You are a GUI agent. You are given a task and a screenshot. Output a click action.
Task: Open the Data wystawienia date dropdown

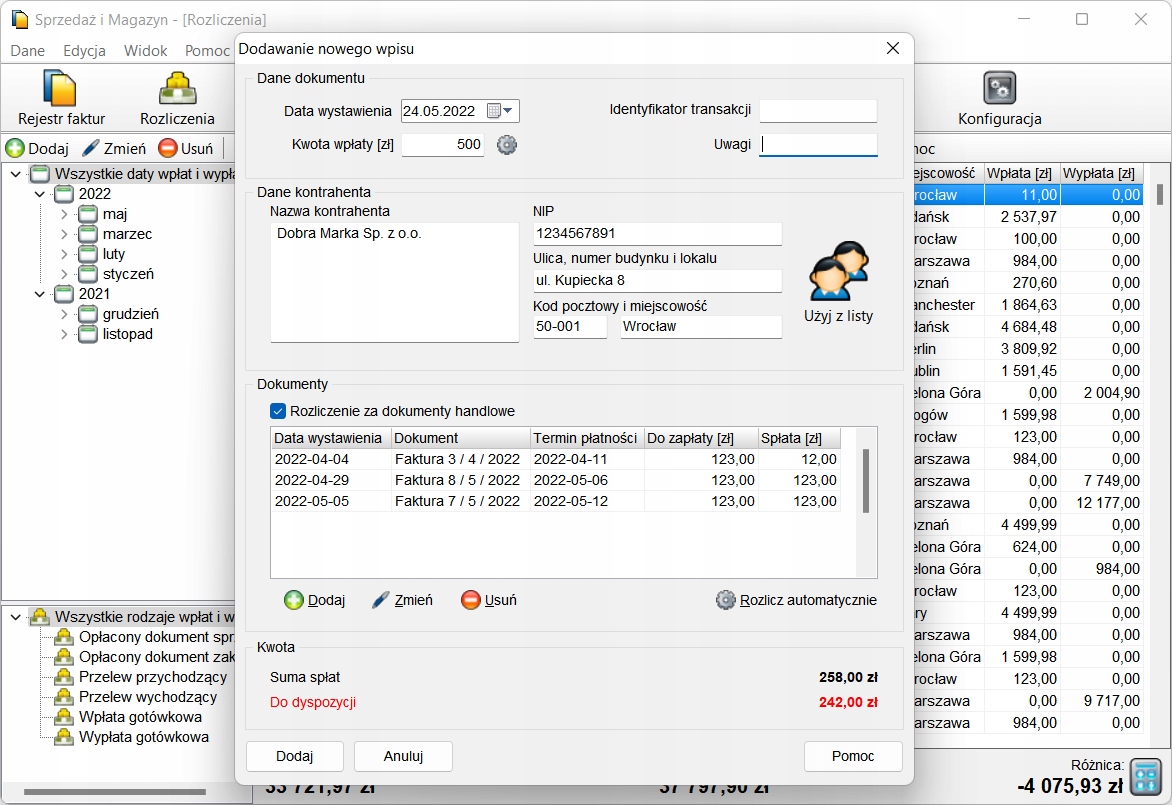coord(508,111)
